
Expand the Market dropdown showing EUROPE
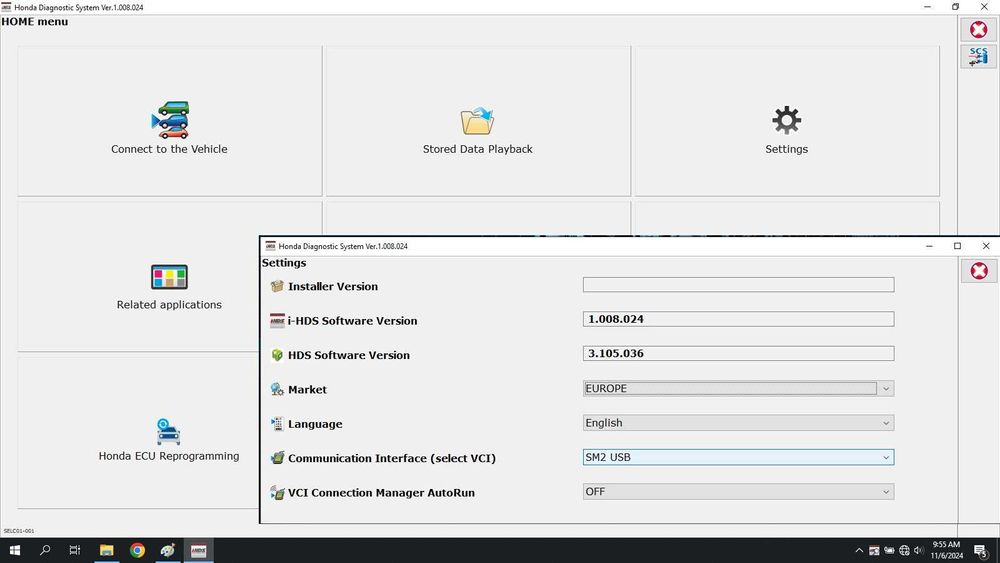pos(738,388)
